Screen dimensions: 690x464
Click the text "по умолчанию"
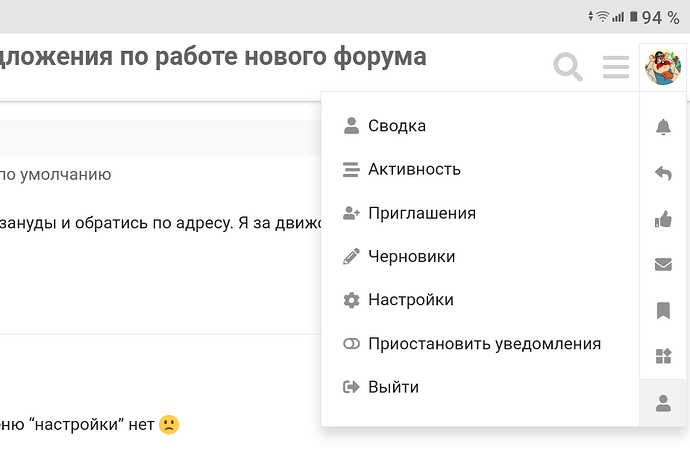click(x=55, y=175)
